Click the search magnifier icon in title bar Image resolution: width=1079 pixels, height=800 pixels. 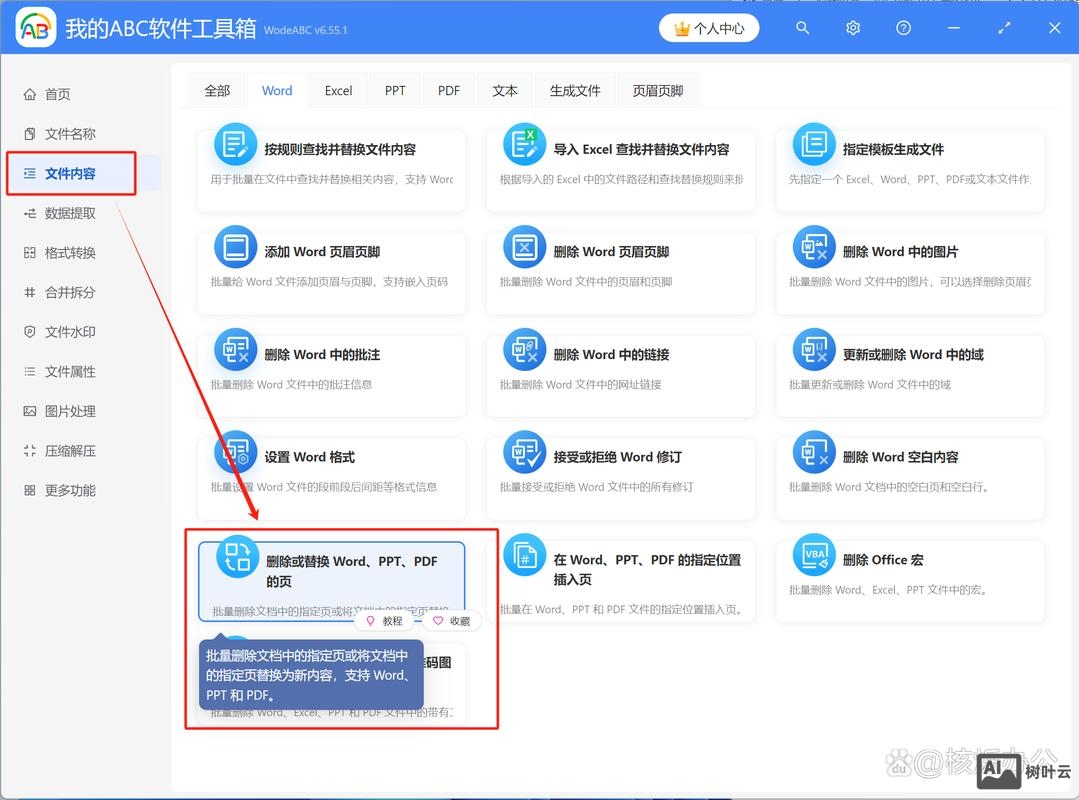[x=802, y=29]
